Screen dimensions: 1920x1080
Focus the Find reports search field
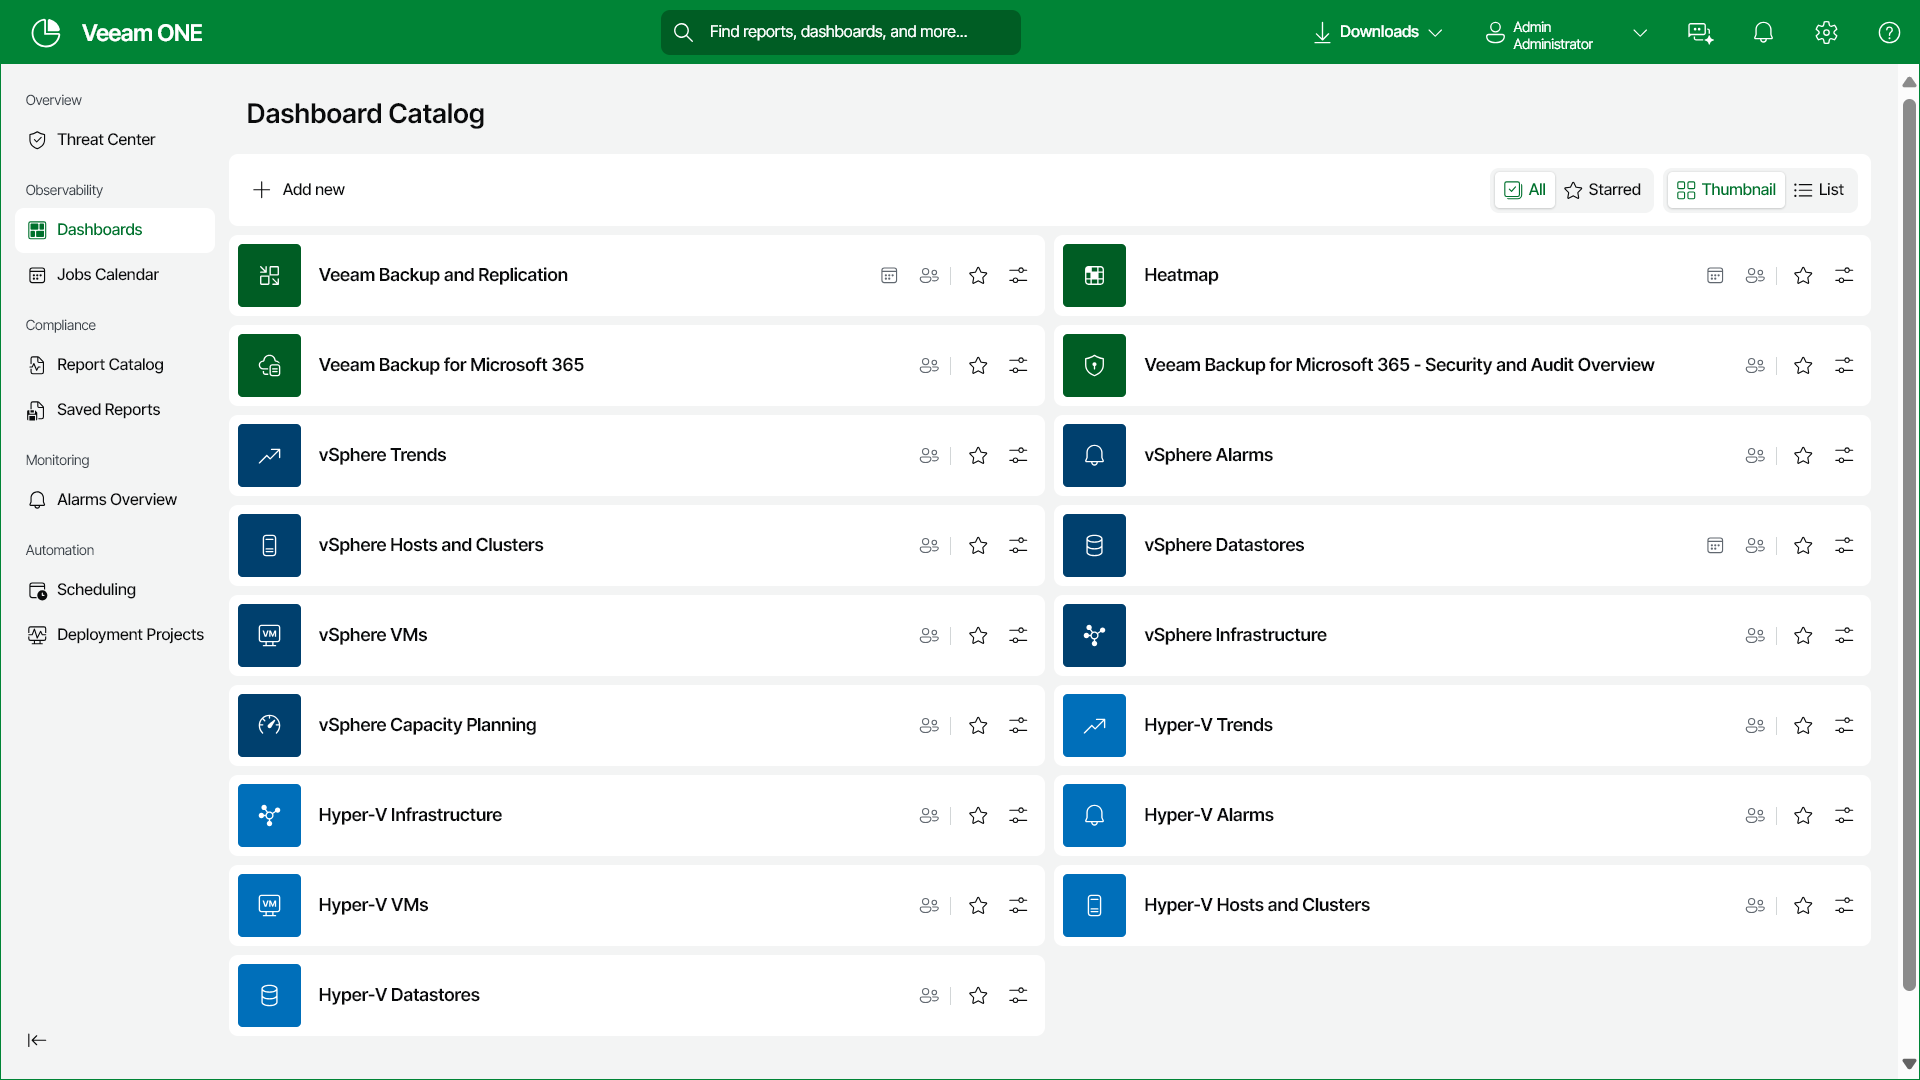pyautogui.click(x=840, y=32)
